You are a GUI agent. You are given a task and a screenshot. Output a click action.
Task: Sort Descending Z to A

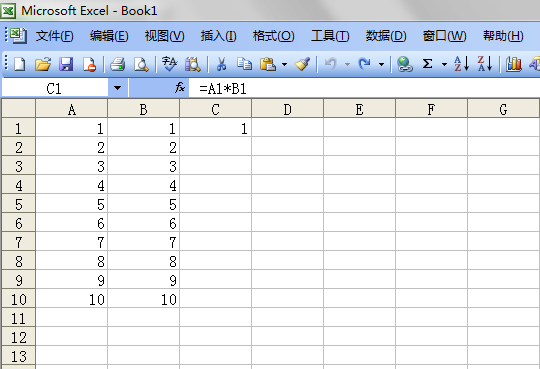coord(485,64)
